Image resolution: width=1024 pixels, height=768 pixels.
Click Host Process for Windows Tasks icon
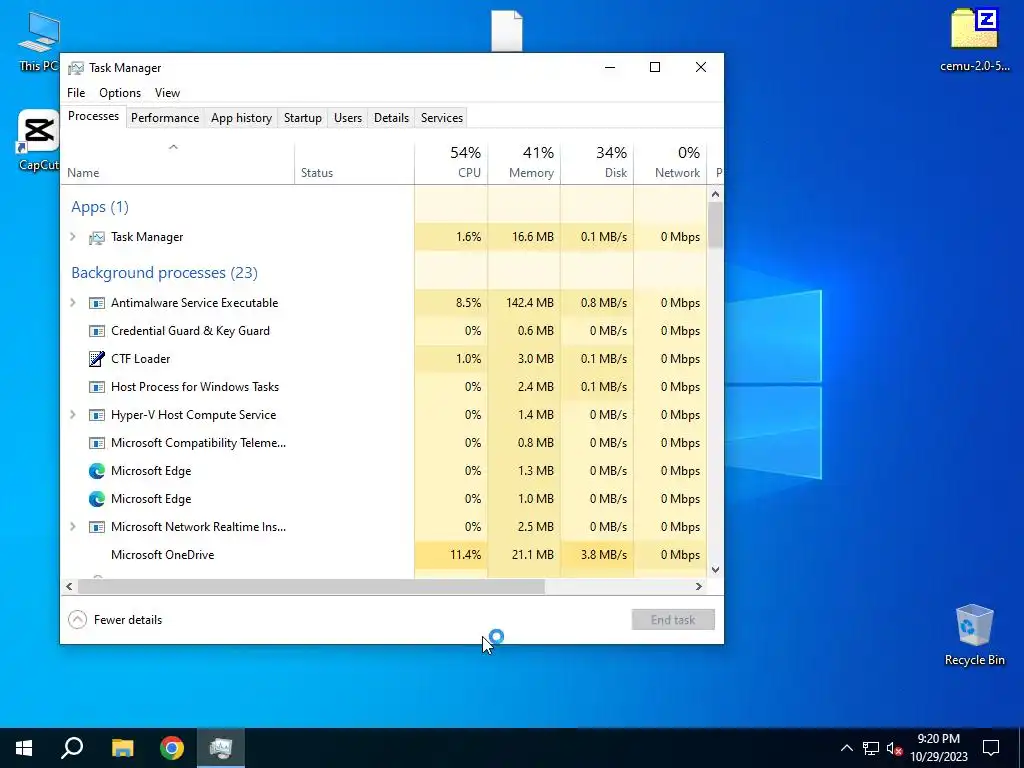click(97, 387)
